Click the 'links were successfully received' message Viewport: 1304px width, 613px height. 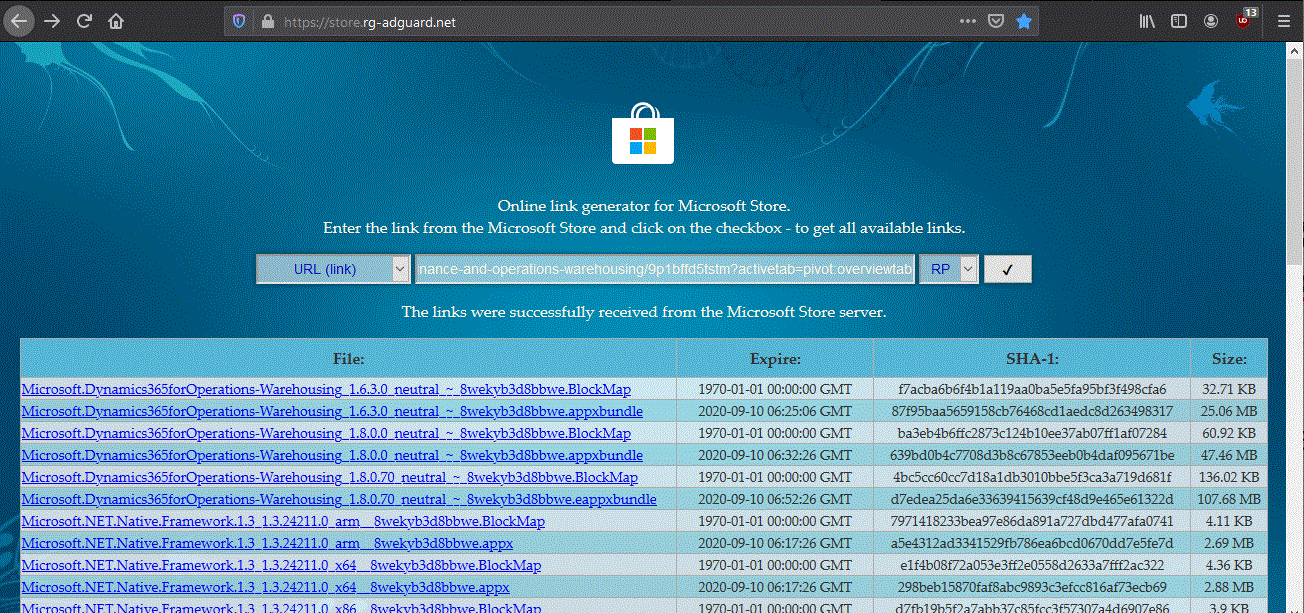(x=644, y=312)
